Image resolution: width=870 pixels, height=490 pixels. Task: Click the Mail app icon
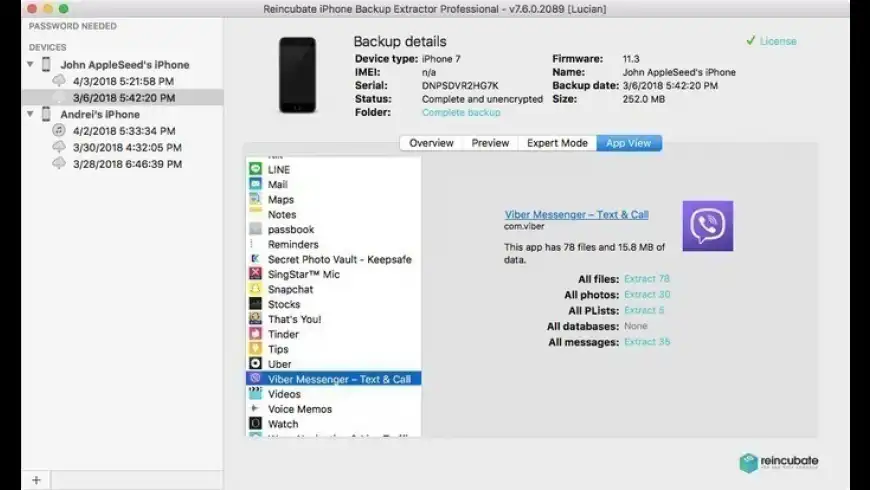coord(255,184)
